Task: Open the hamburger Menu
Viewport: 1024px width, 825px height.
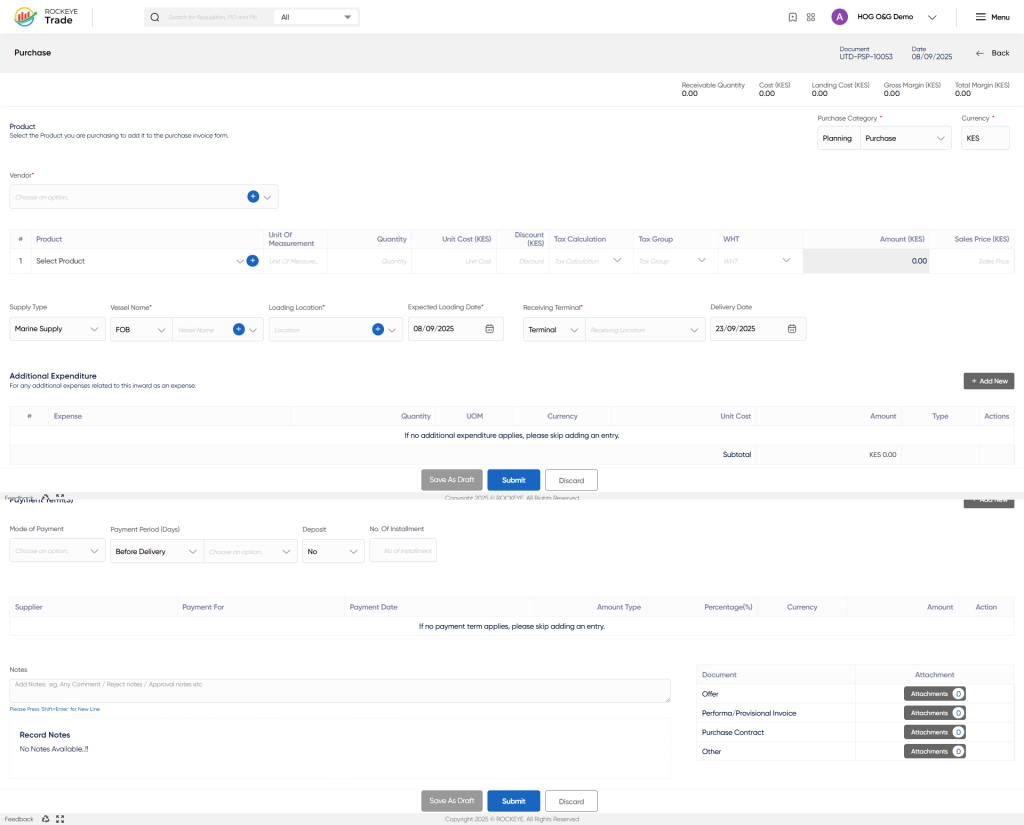Action: click(992, 17)
